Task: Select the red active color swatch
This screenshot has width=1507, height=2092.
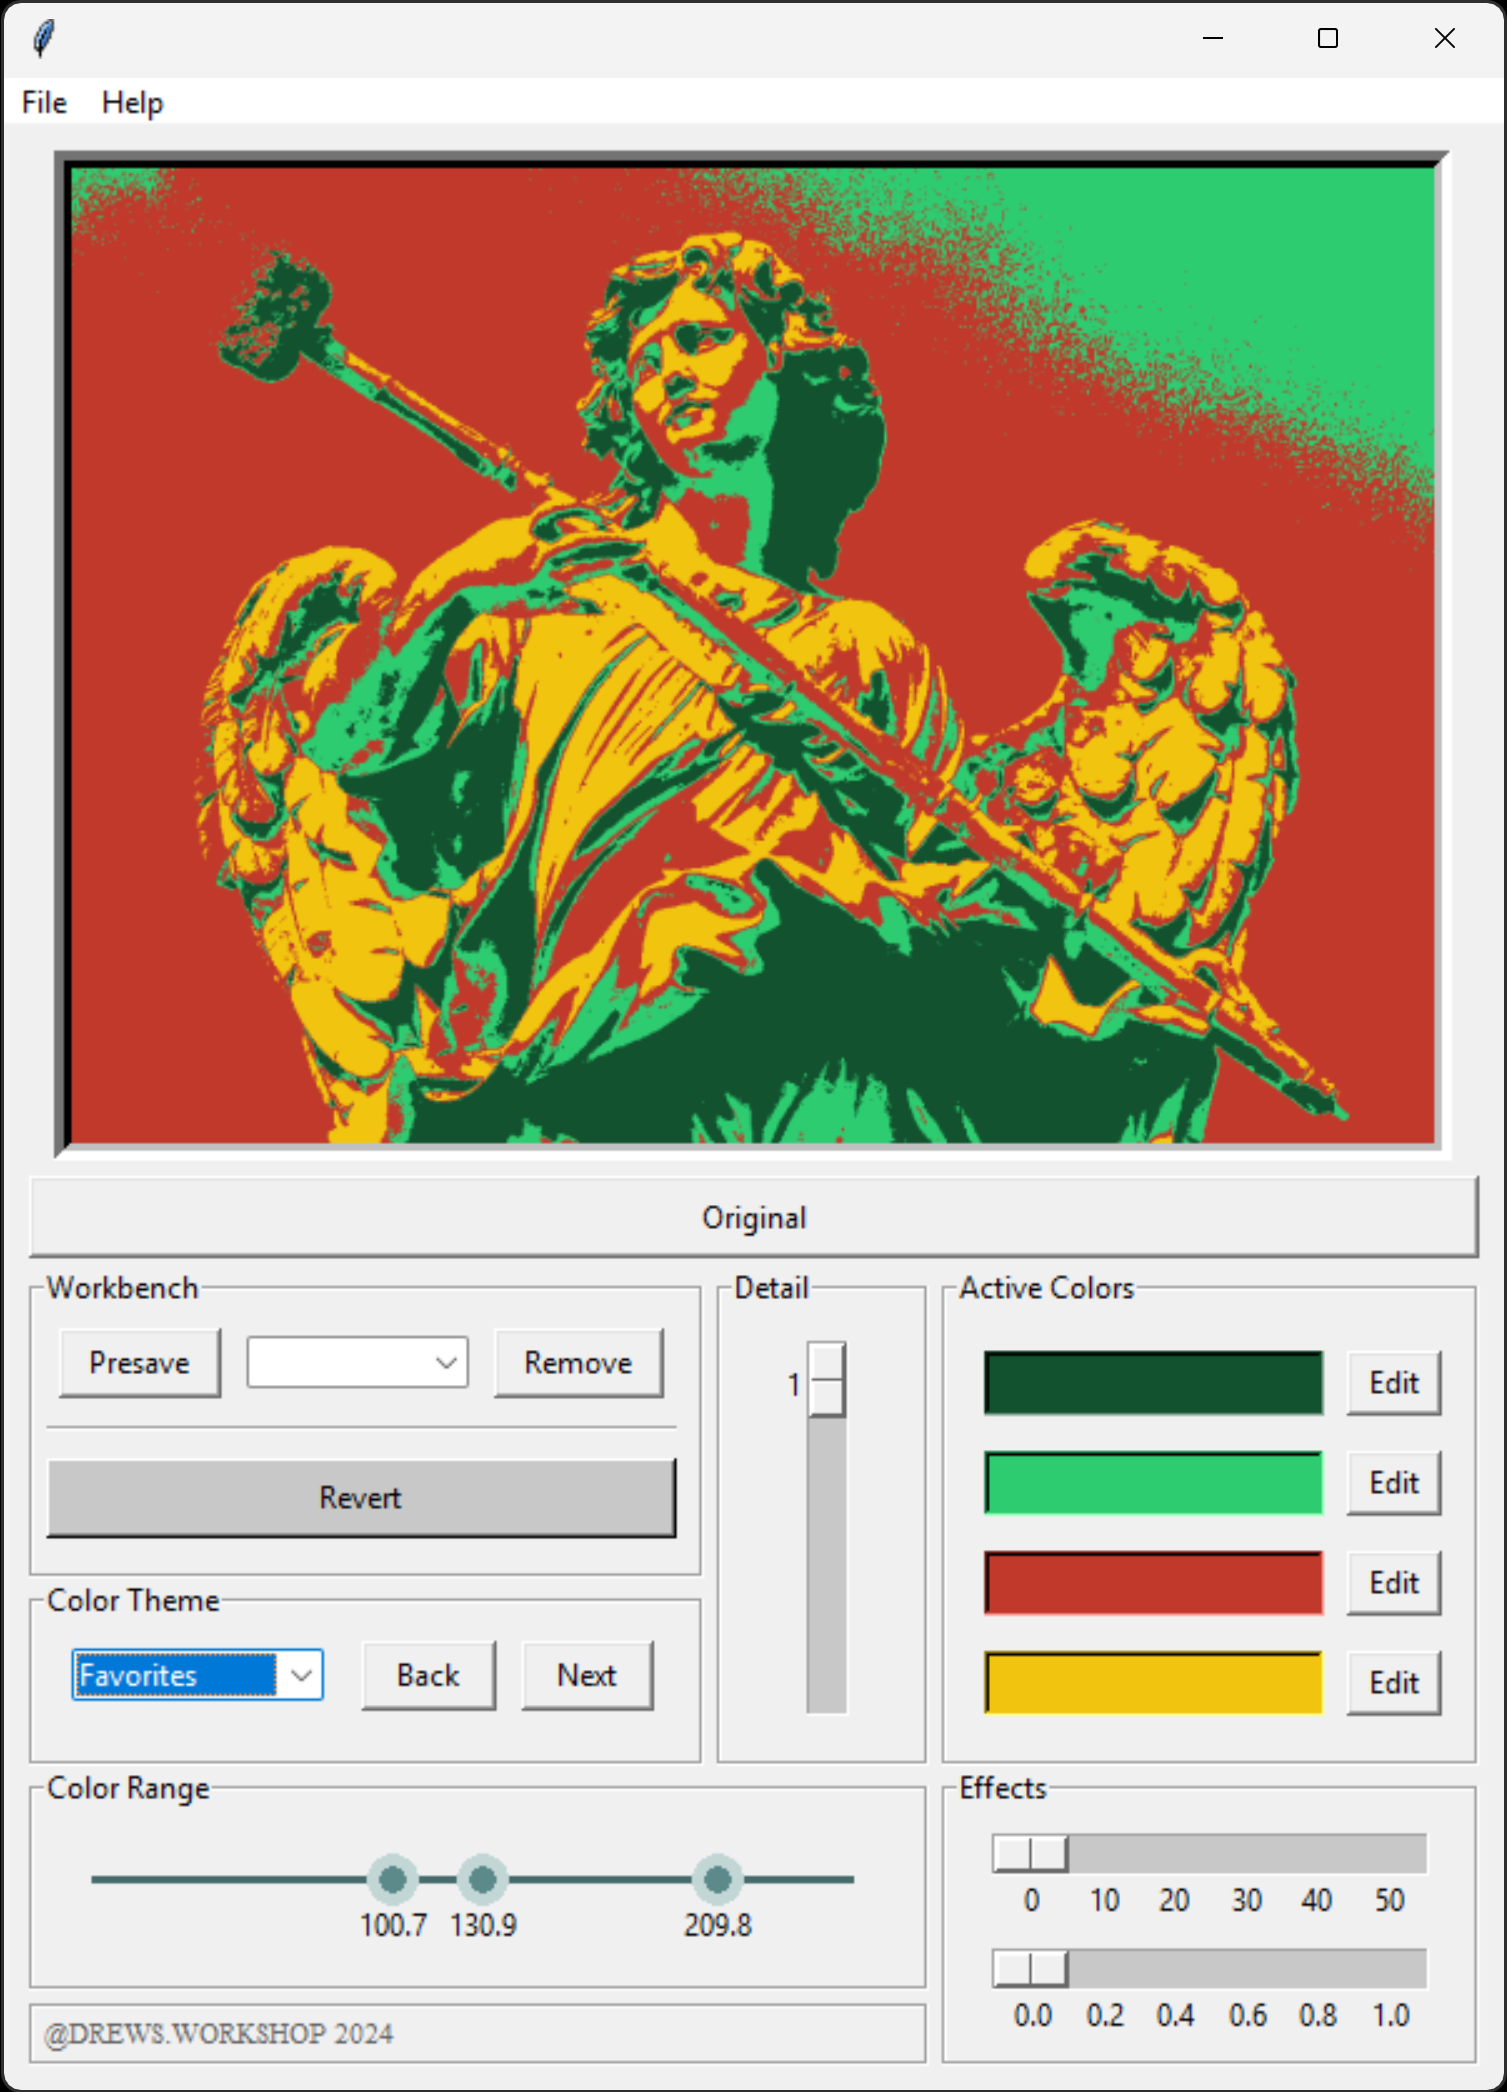Action: [x=1153, y=1583]
